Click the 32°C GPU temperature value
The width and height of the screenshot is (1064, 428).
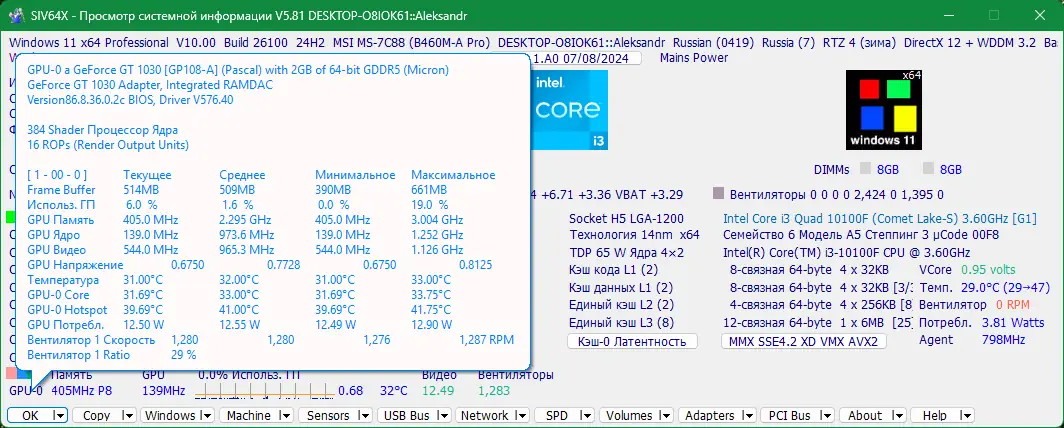[x=394, y=391]
